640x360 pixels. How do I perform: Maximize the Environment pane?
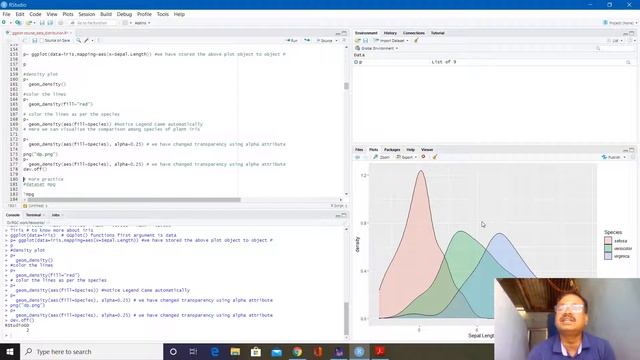(631, 33)
